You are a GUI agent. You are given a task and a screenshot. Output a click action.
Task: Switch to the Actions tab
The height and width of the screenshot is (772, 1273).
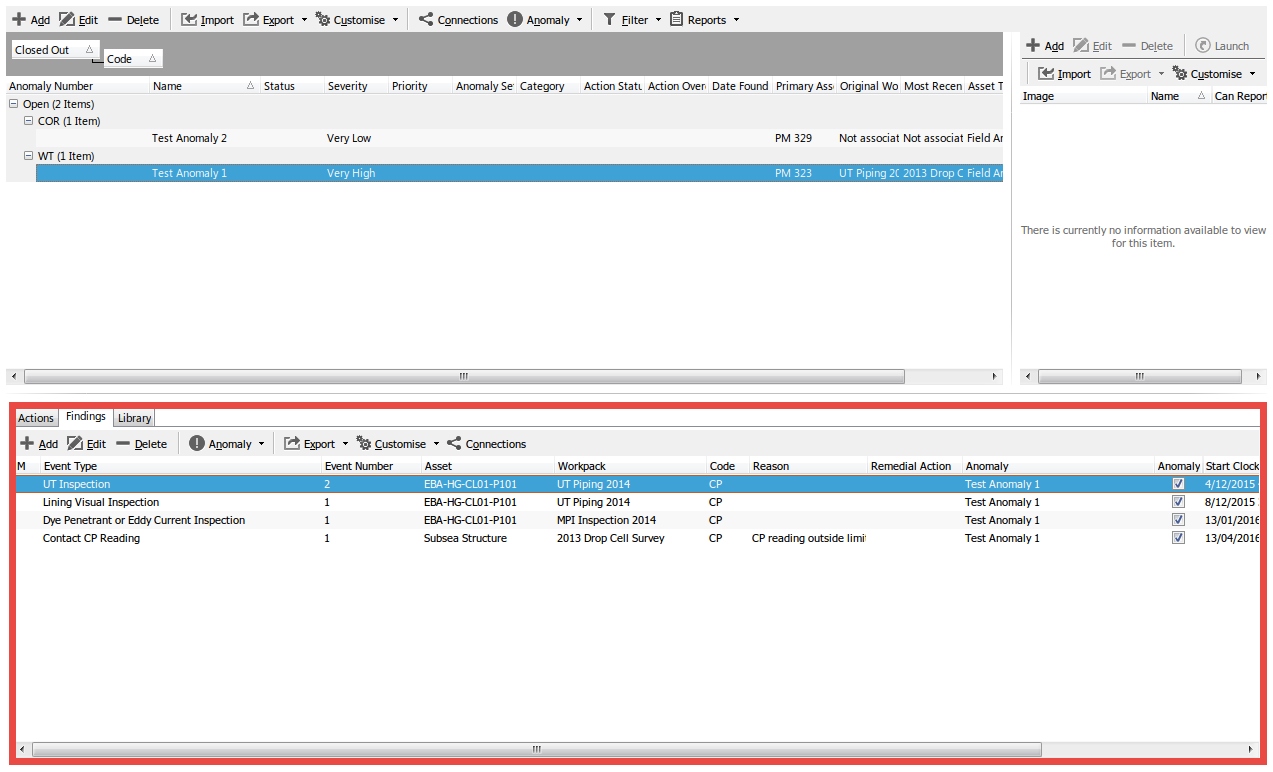tap(36, 418)
